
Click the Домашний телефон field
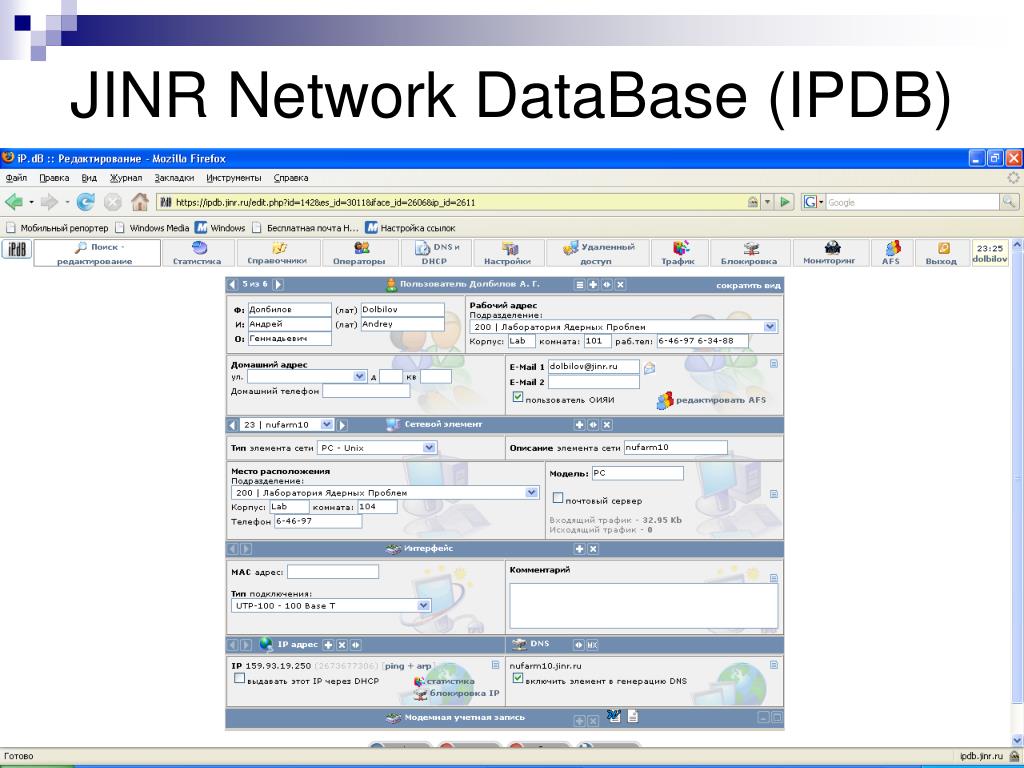coord(366,391)
